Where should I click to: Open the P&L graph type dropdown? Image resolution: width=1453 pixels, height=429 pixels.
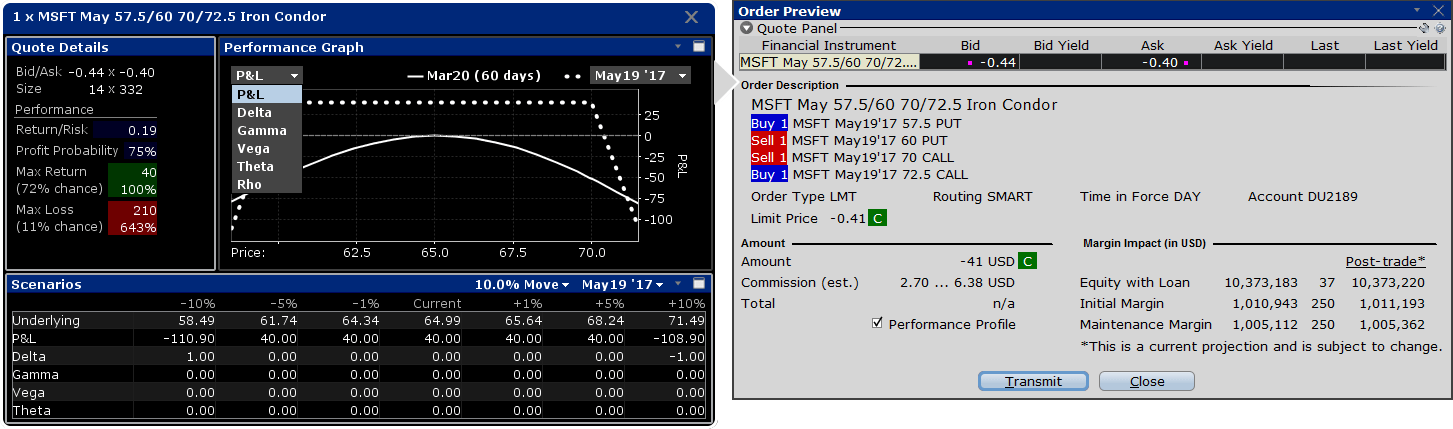(266, 76)
